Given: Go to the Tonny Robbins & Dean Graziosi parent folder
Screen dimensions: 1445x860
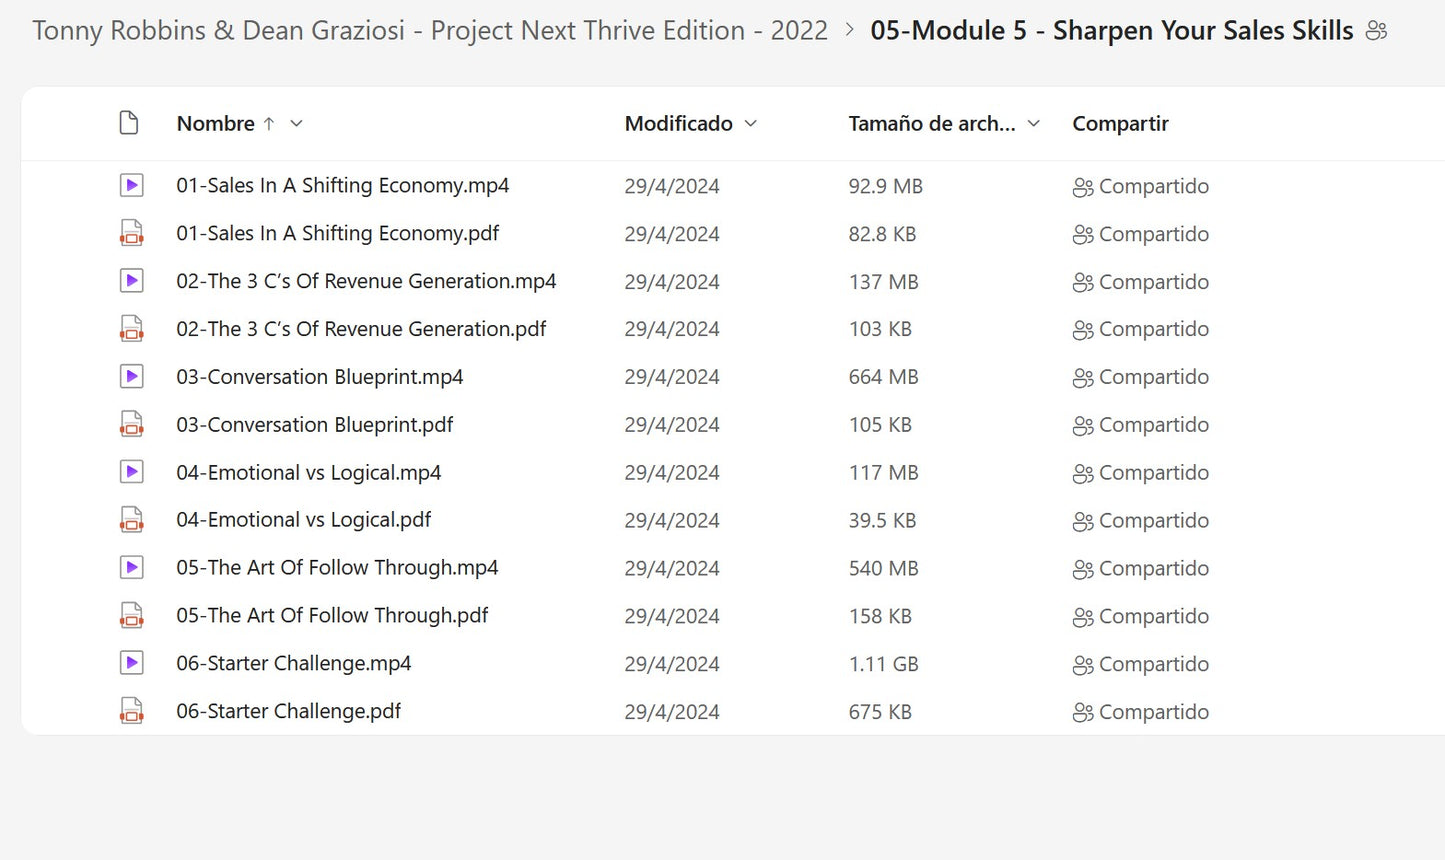Looking at the screenshot, I should point(429,31).
